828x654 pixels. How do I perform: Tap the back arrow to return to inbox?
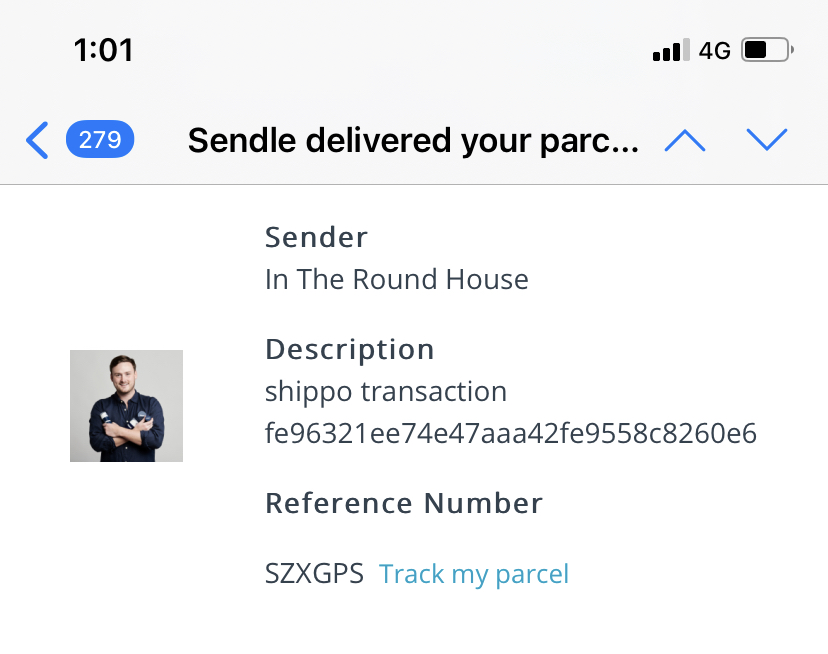37,140
